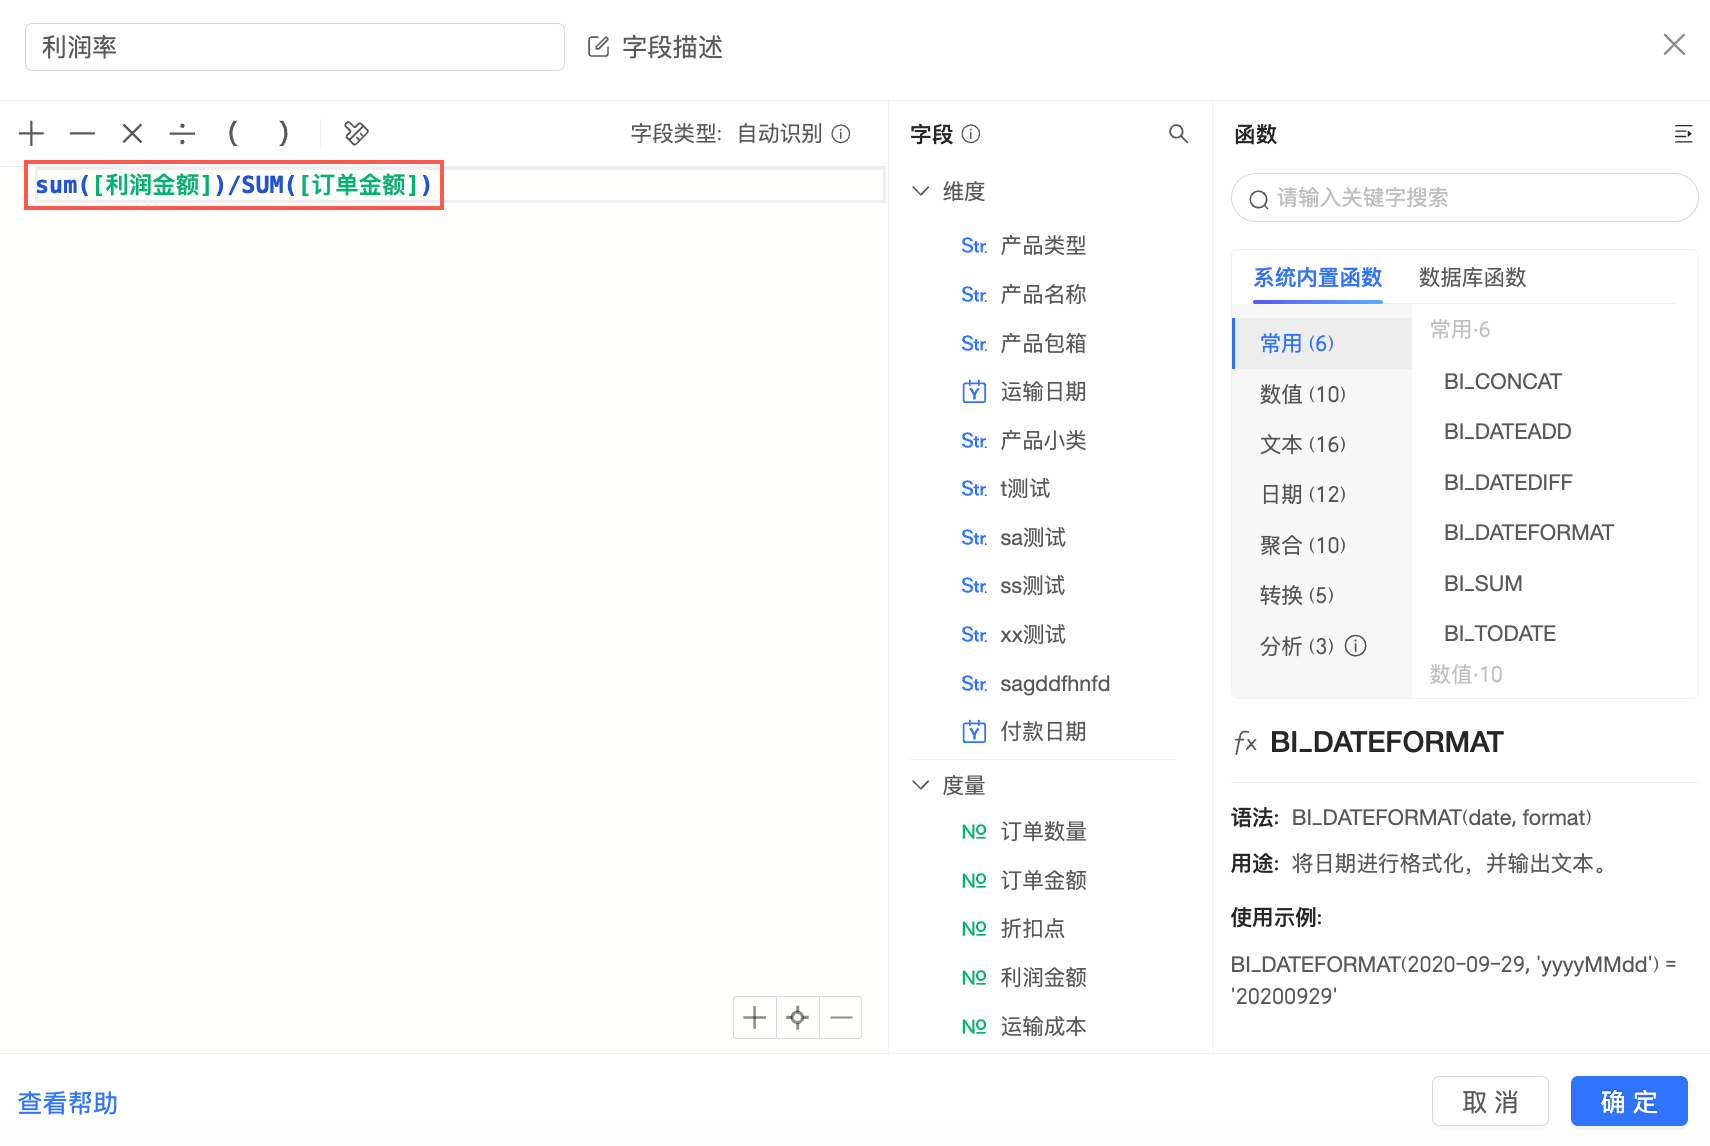Click the edit icon beside 字段描述
Screen dimensions: 1710x1146
[x=598, y=47]
